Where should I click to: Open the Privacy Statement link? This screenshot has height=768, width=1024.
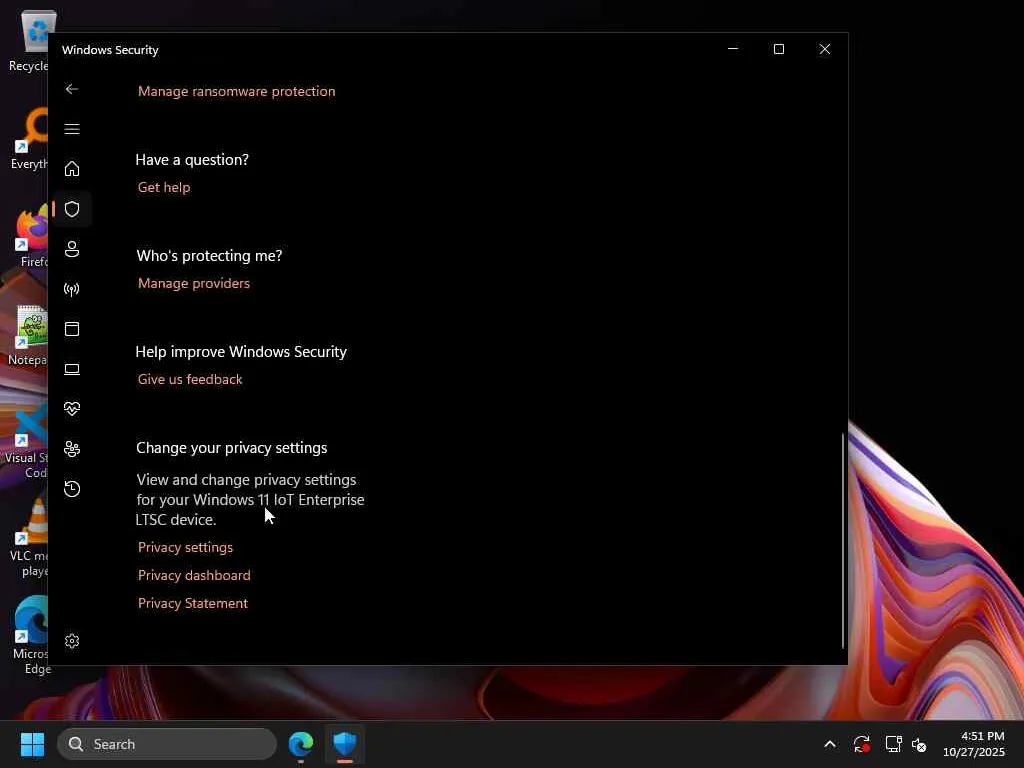click(193, 603)
